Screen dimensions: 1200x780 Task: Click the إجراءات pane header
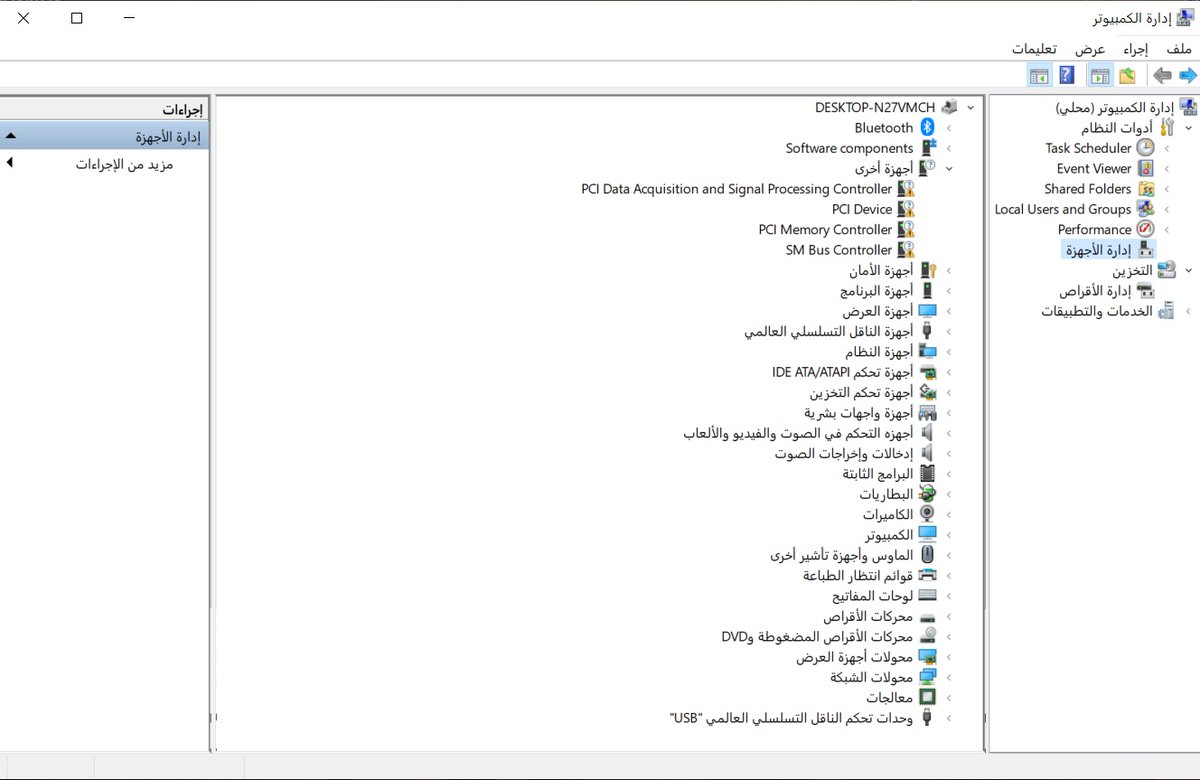click(105, 110)
